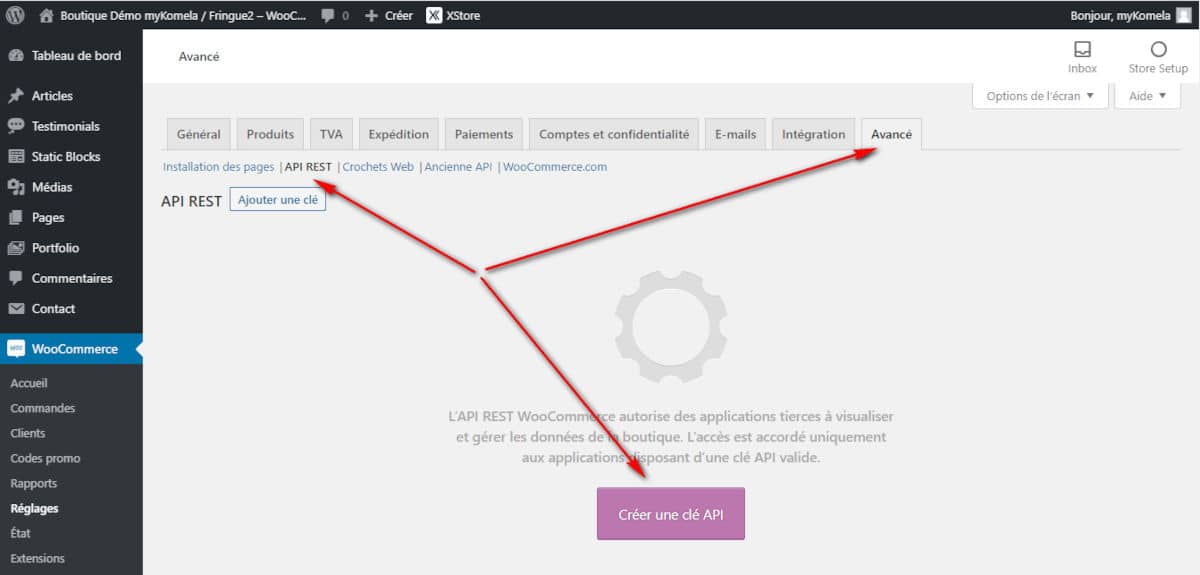The width and height of the screenshot is (1200, 575).
Task: Open the Articles menu item
Action: [x=71, y=96]
